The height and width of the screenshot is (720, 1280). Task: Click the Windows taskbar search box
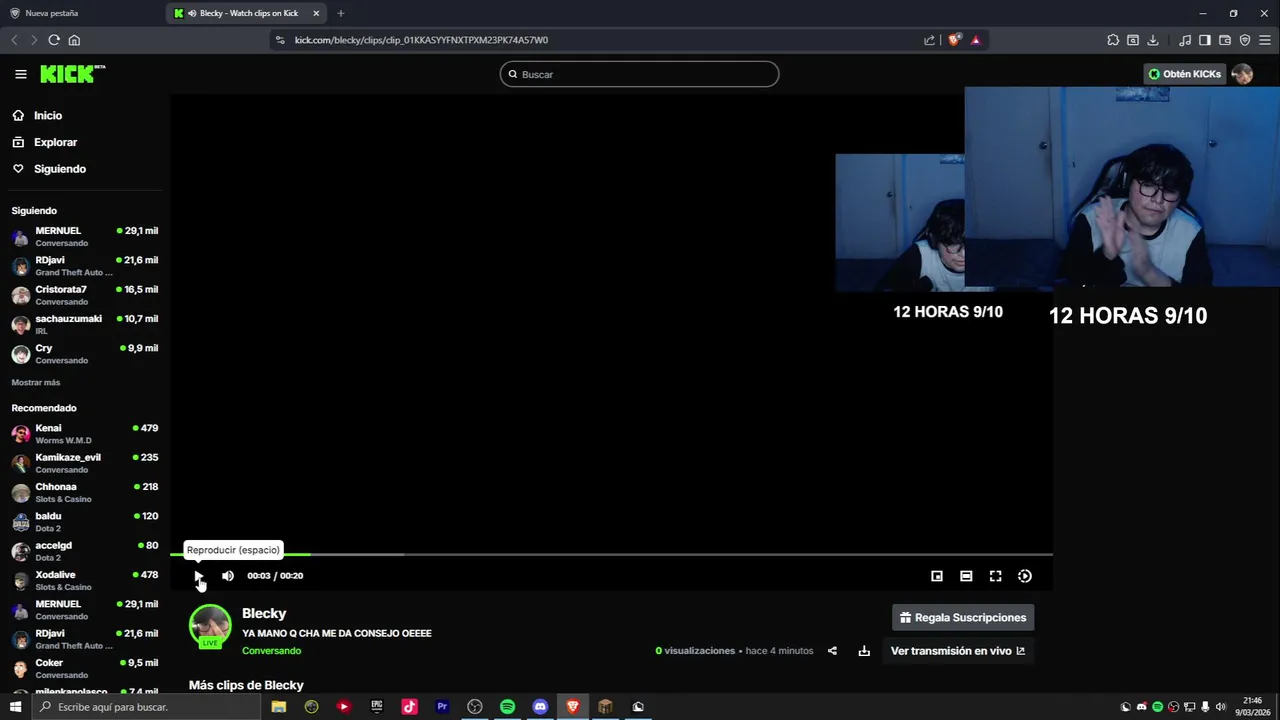(146, 707)
